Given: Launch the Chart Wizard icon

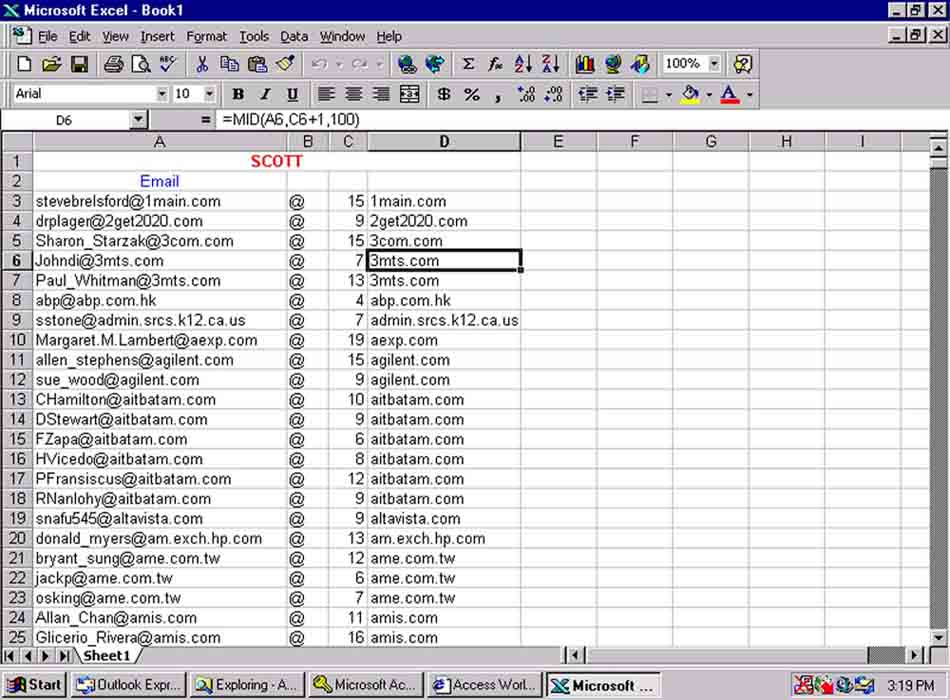Looking at the screenshot, I should pos(585,64).
